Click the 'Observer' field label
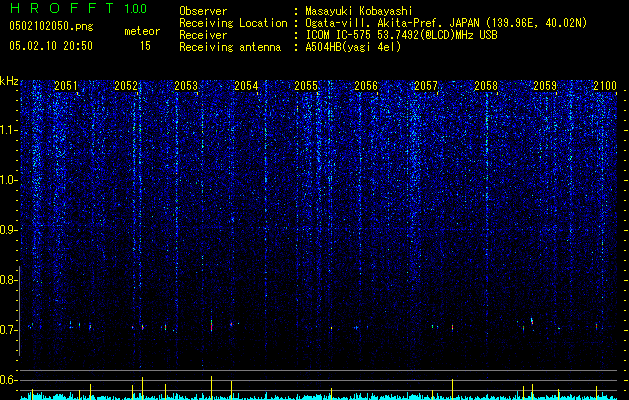Viewport: 629px width, 400px height. 203,11
